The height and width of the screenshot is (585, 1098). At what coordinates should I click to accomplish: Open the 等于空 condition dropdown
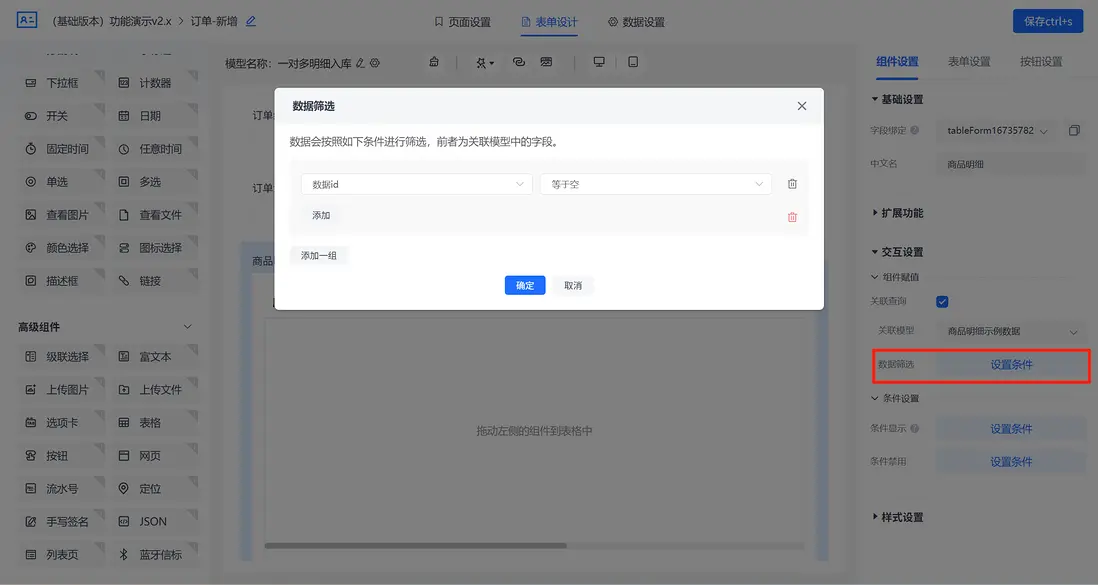(655, 185)
